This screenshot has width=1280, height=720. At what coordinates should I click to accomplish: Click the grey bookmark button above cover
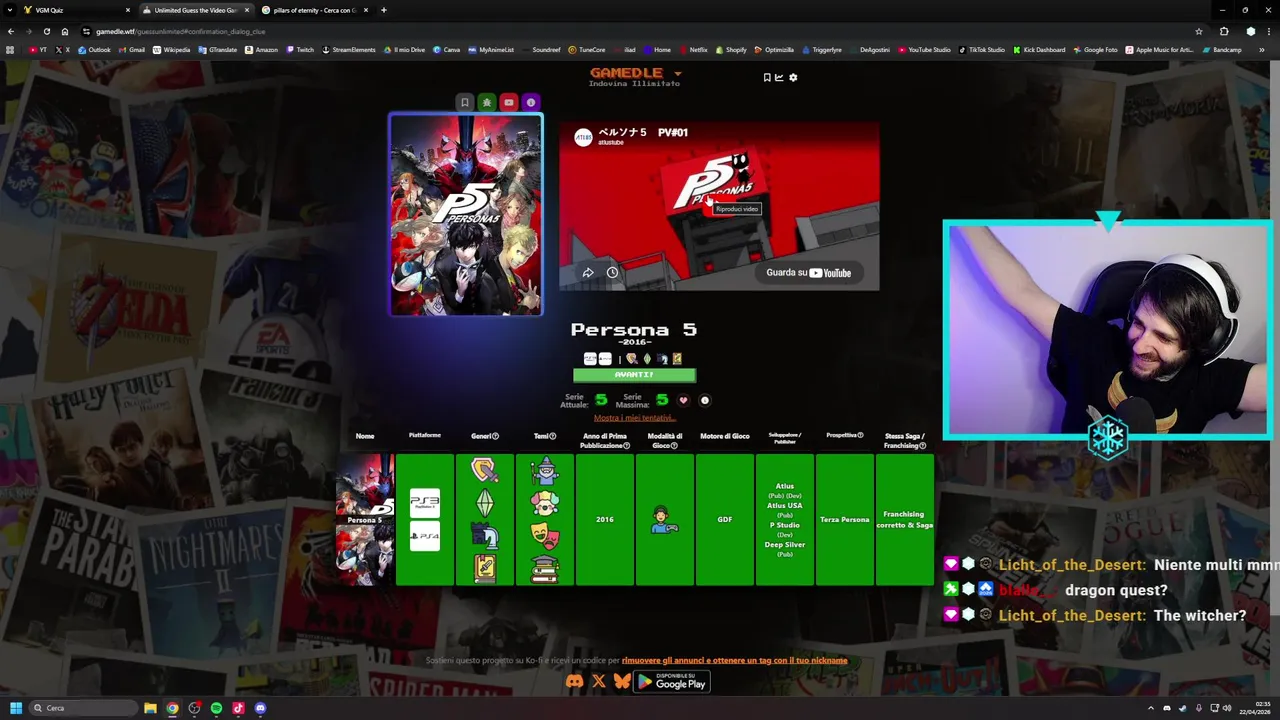coord(465,102)
